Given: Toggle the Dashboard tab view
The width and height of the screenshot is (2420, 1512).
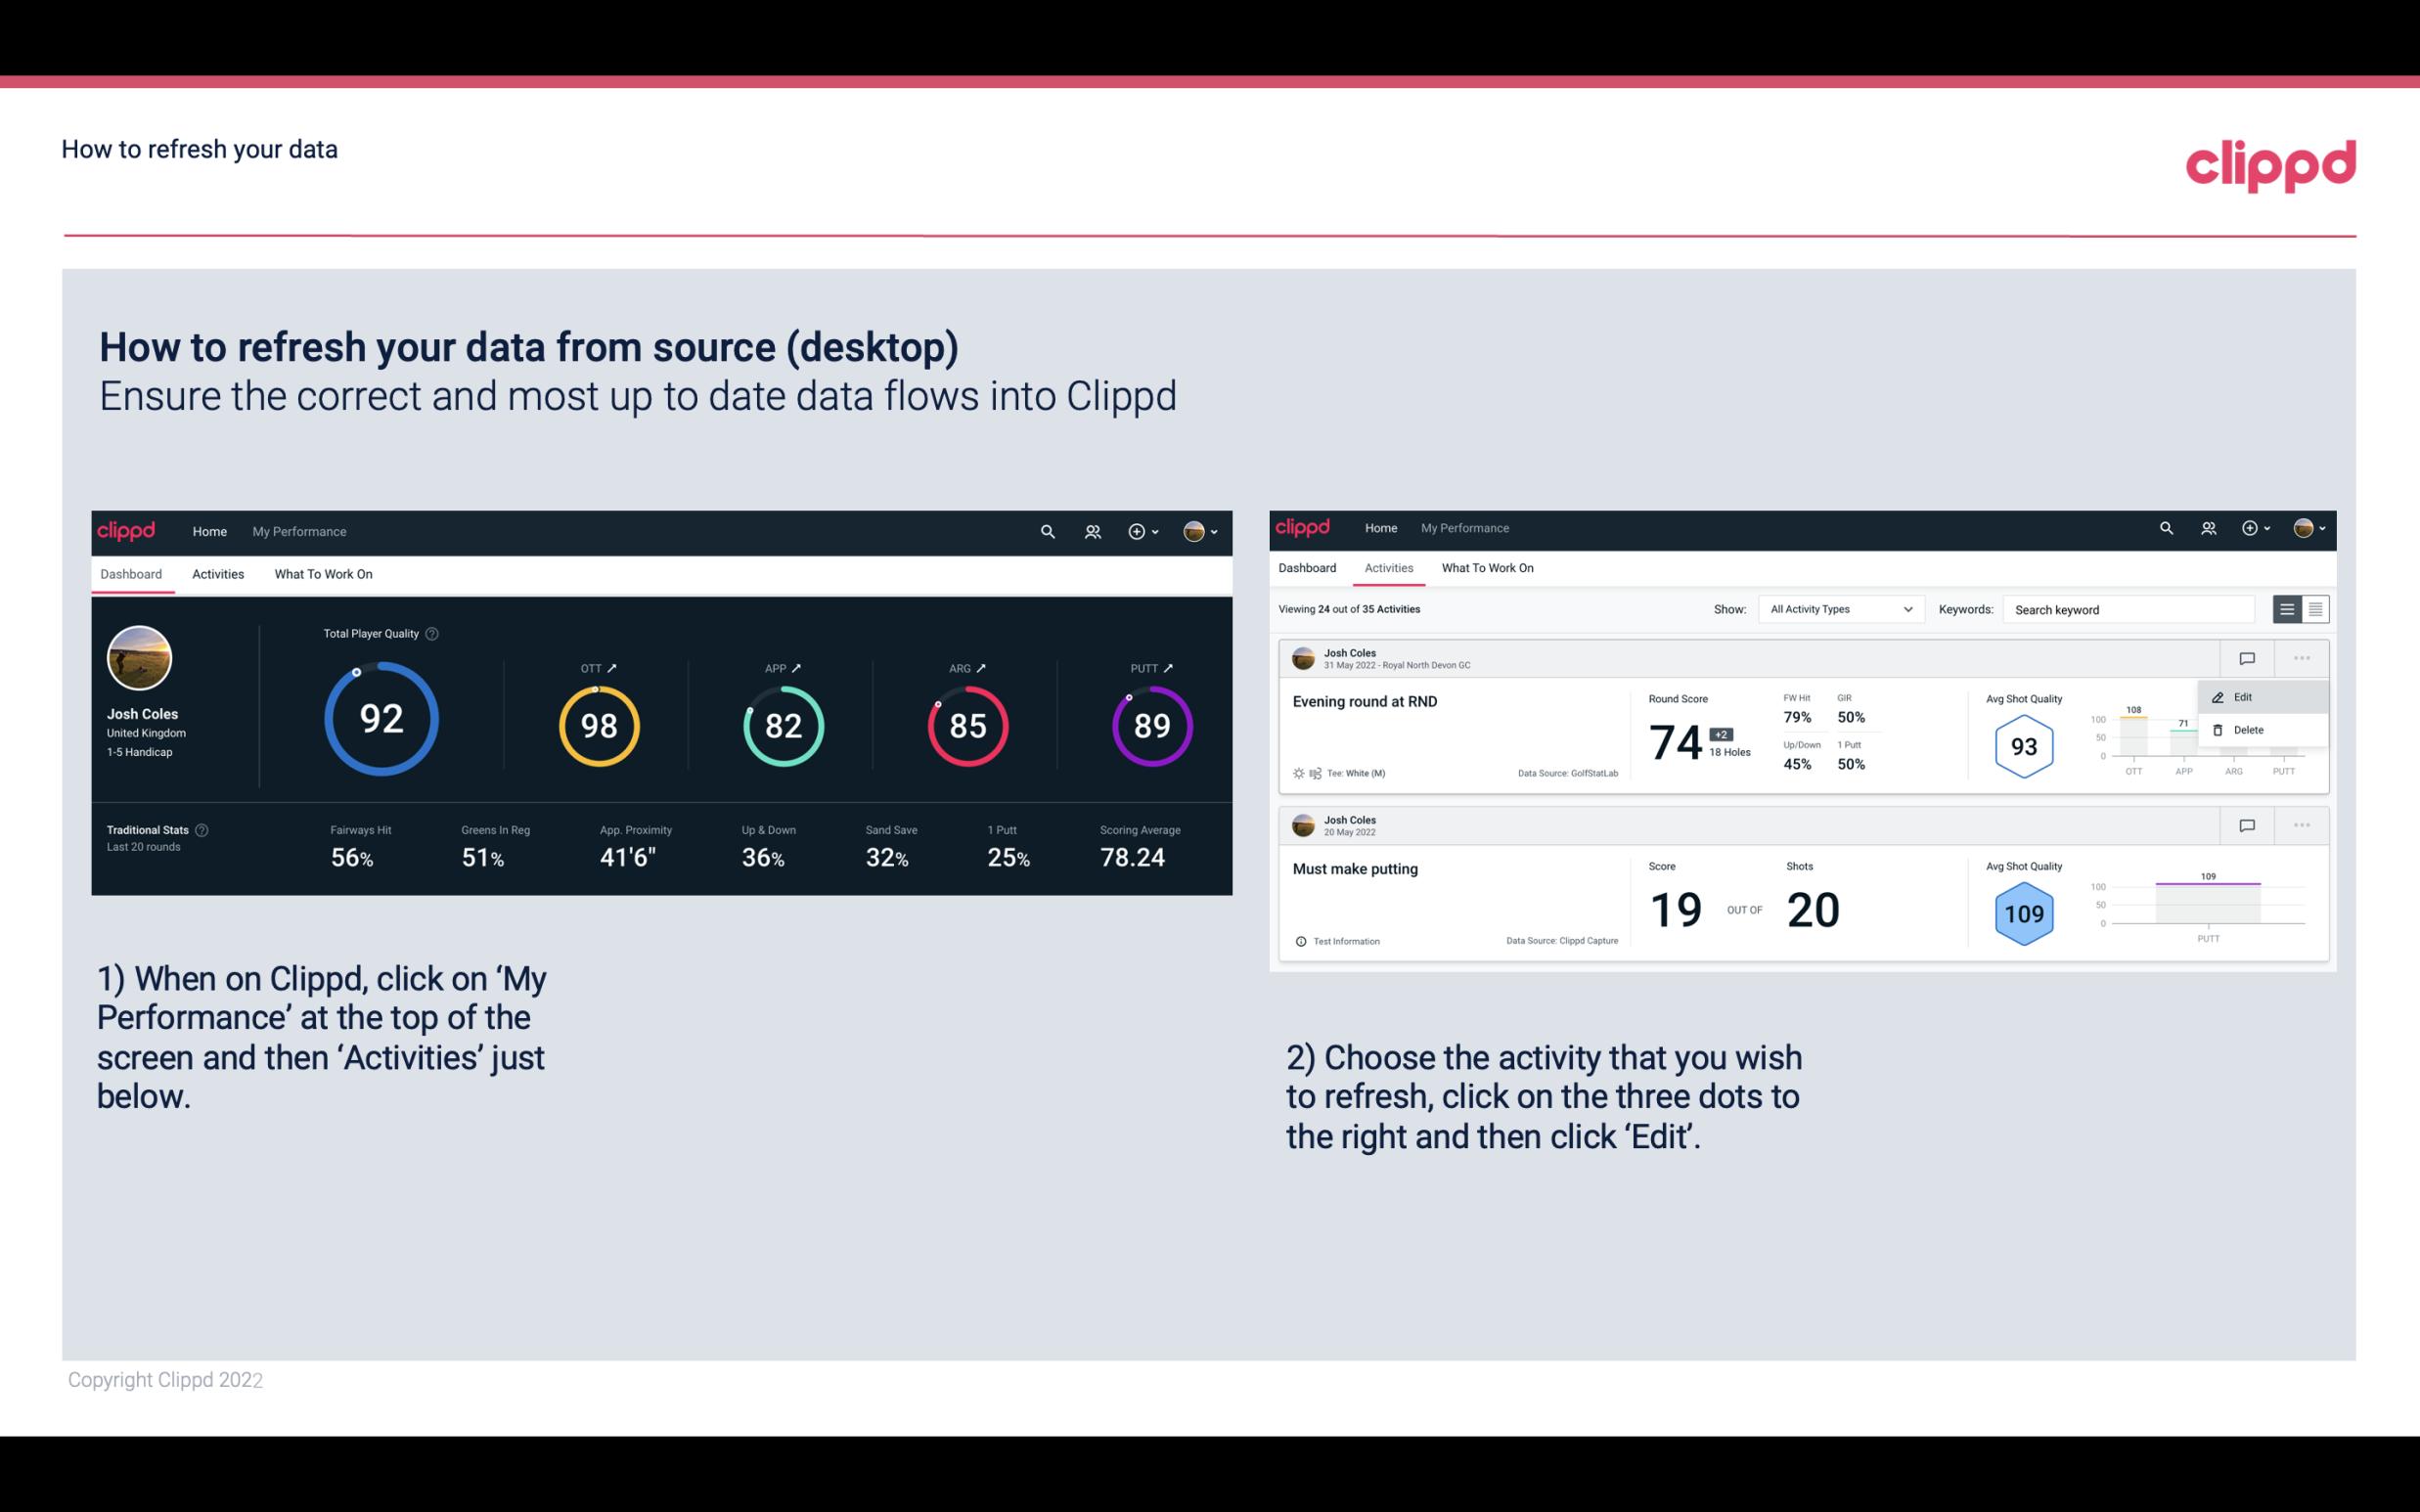Looking at the screenshot, I should 132,573.
